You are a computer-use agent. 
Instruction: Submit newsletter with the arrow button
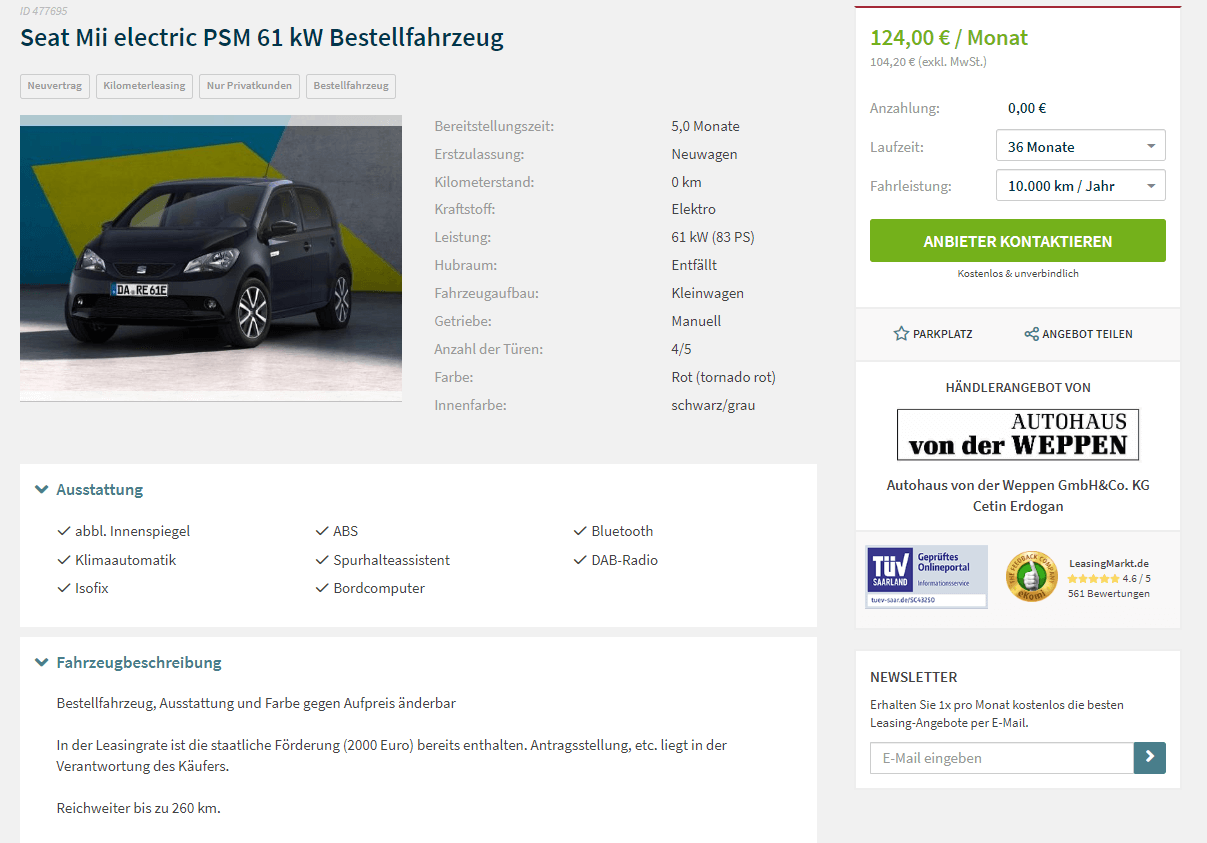[x=1150, y=758]
